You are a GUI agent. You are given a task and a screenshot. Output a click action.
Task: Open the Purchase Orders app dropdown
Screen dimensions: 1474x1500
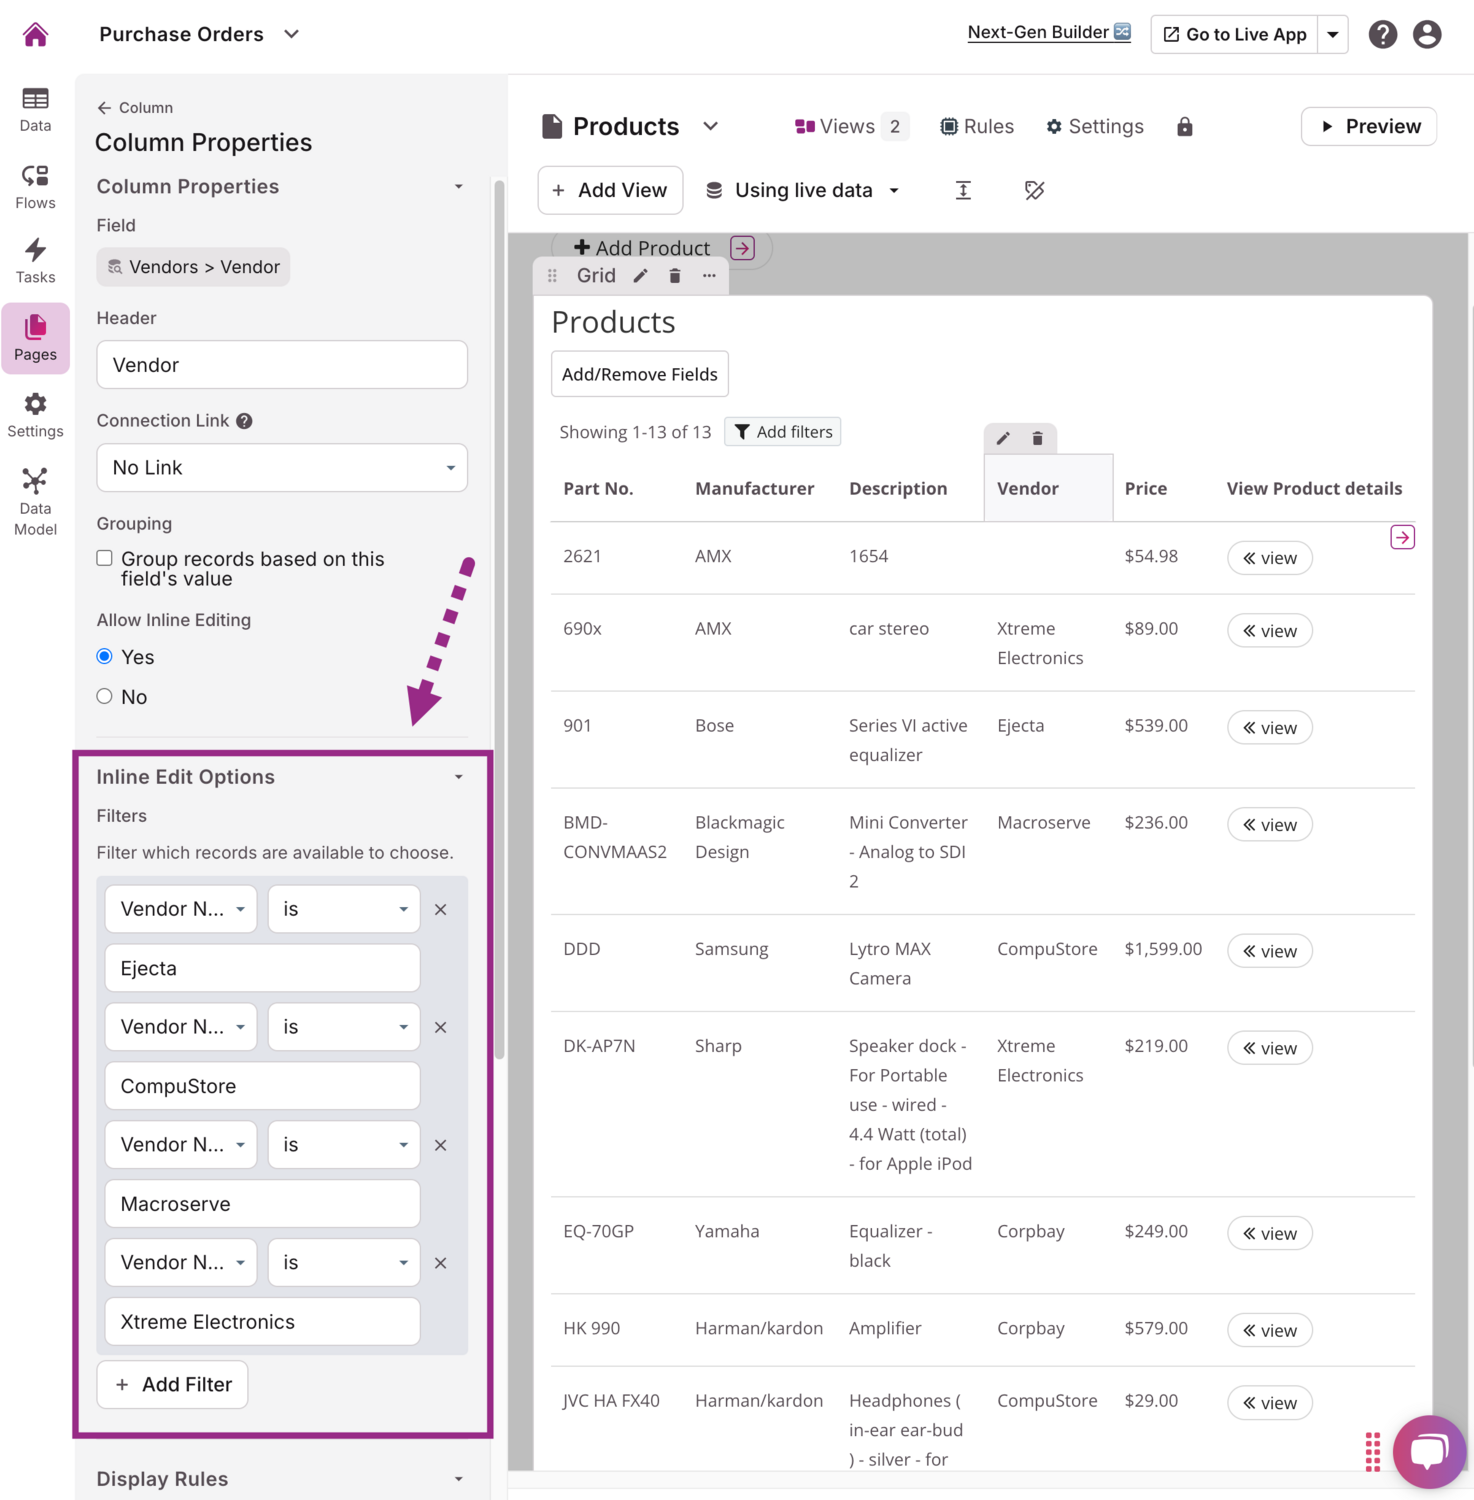click(x=291, y=34)
